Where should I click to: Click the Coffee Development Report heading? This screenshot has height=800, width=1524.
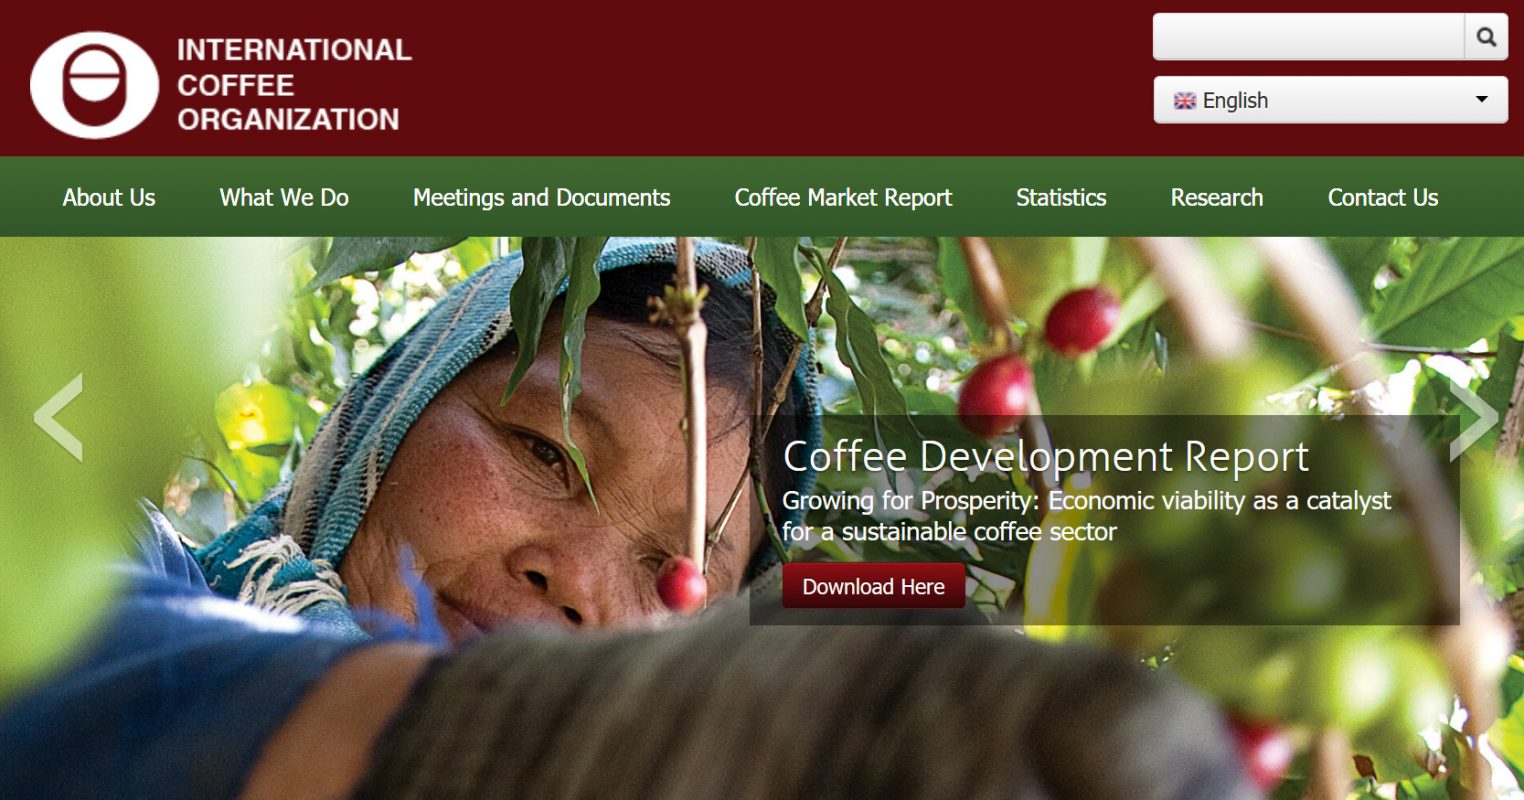(1046, 457)
